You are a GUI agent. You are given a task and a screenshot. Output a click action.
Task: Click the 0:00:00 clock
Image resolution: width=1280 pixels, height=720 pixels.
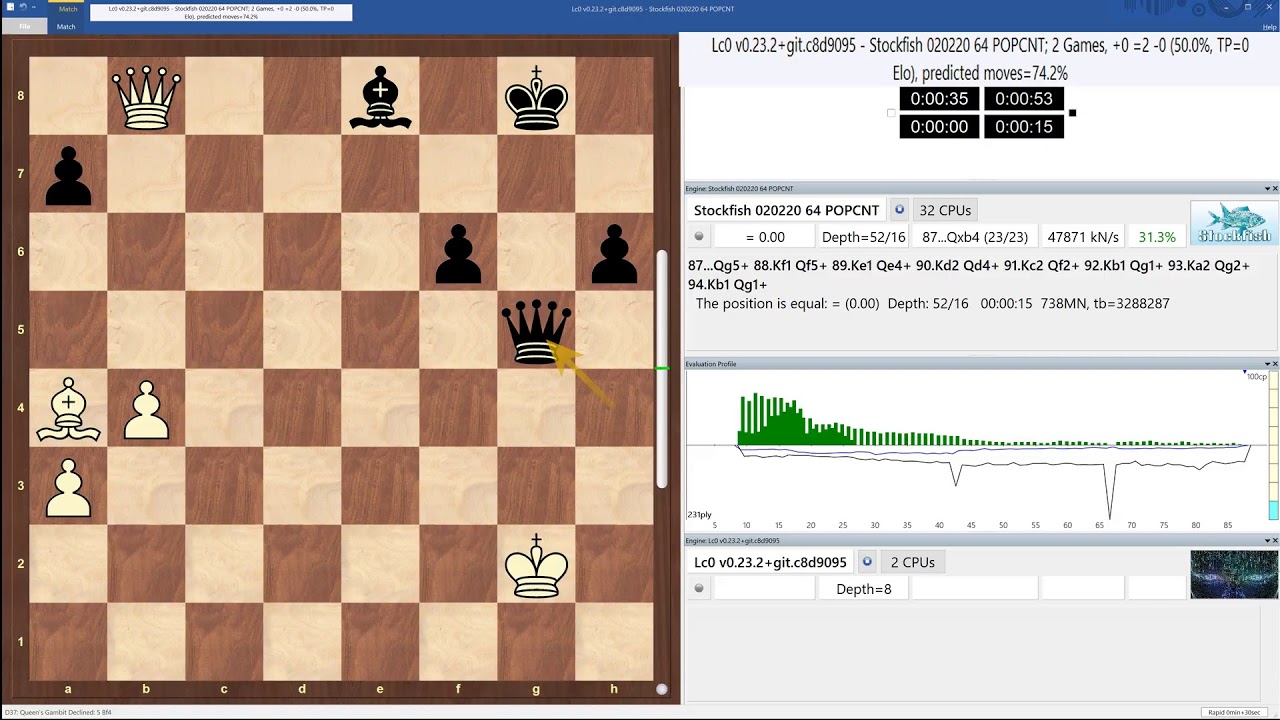939,127
